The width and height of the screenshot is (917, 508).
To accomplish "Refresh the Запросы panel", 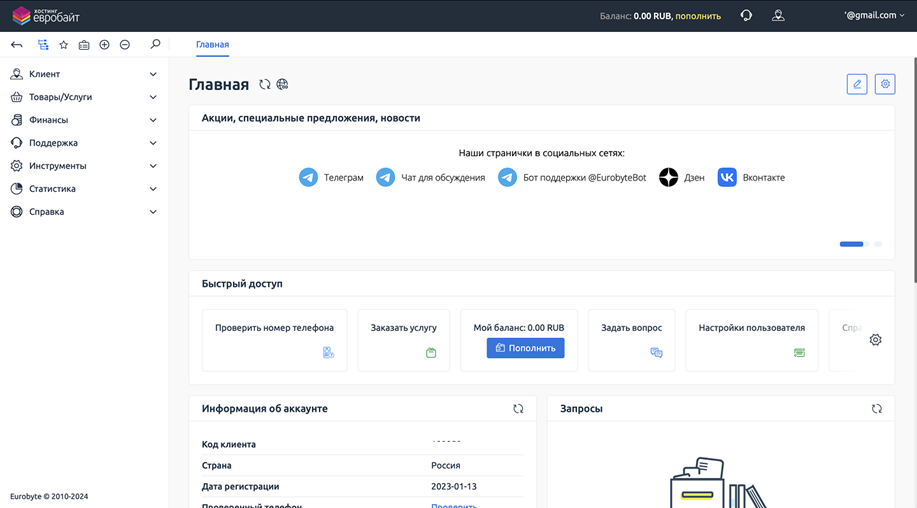I will point(877,409).
